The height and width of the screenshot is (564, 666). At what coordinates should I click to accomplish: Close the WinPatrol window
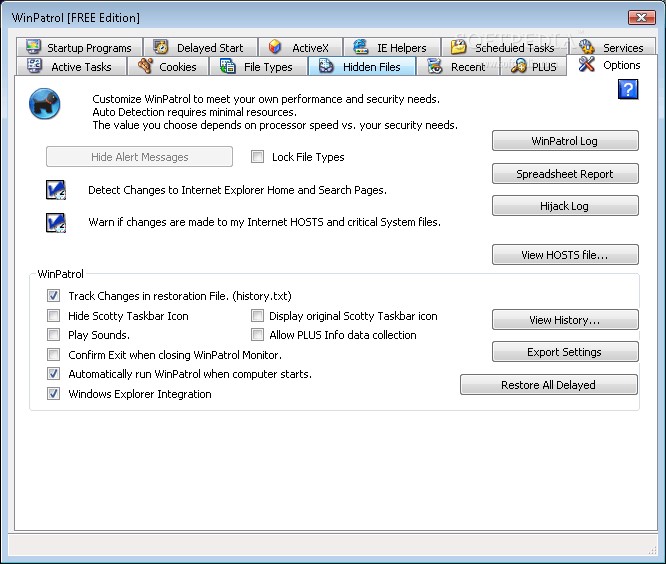[641, 17]
